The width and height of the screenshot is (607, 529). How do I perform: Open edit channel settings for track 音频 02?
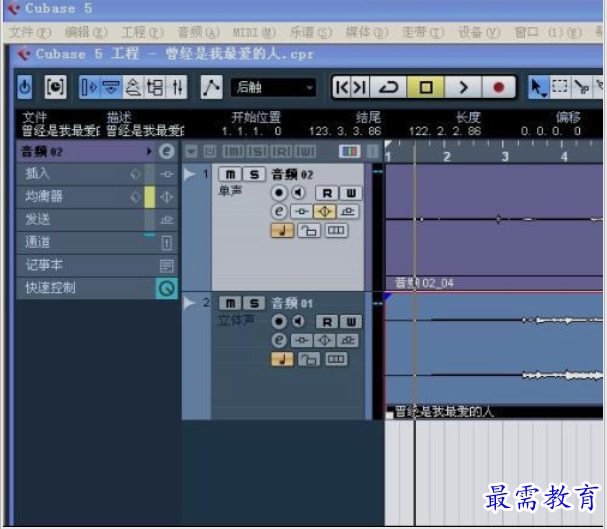(279, 211)
